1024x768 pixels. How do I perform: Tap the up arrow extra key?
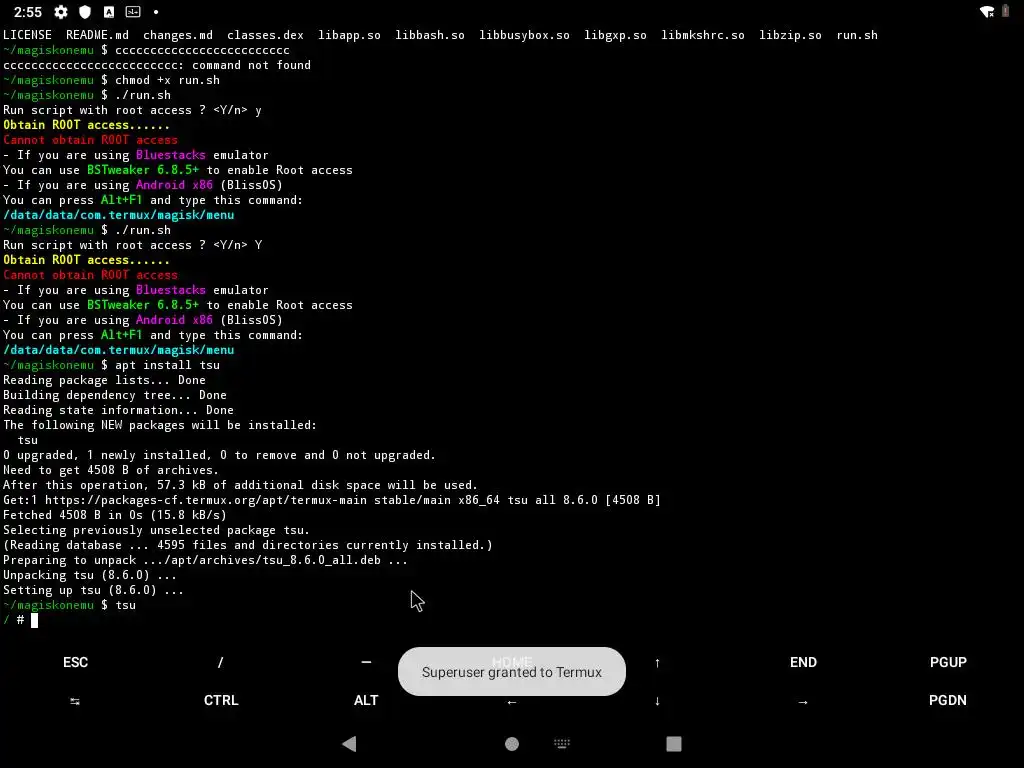[657, 663]
